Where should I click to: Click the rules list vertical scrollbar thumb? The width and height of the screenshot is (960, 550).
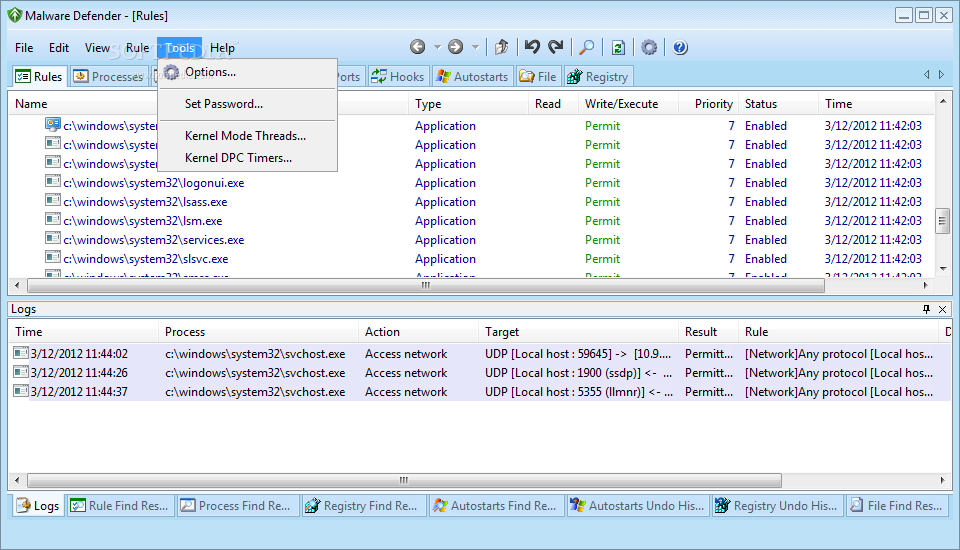943,221
